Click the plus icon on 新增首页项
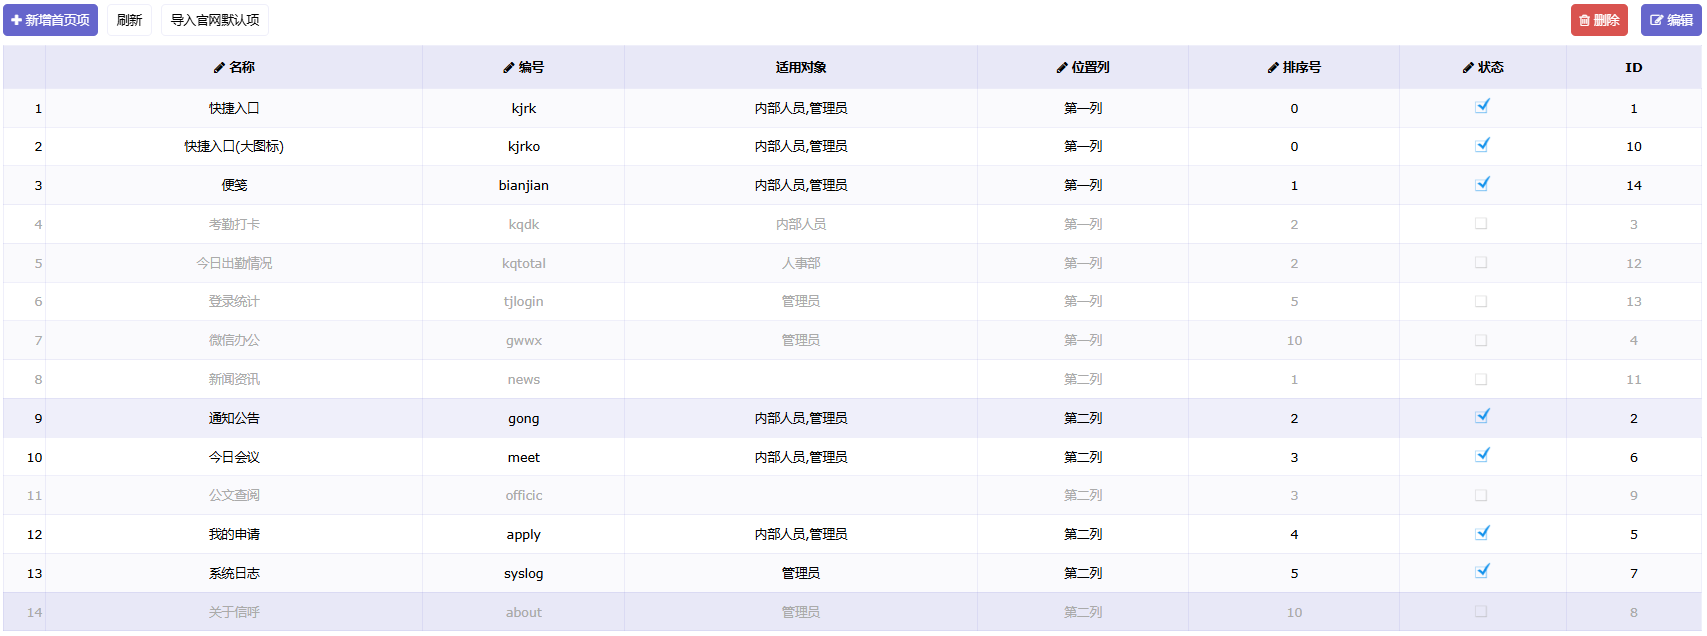The height and width of the screenshot is (636, 1707). (x=16, y=20)
